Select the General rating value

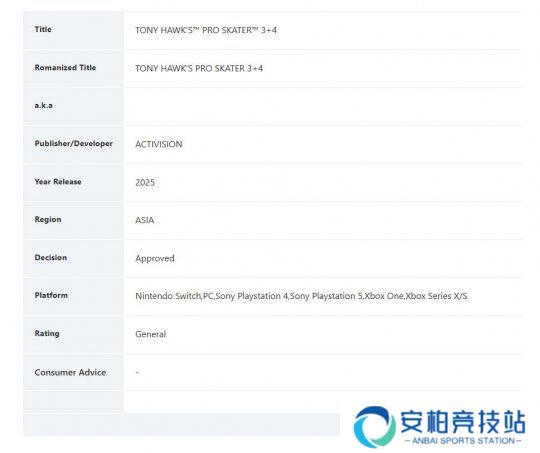click(150, 334)
